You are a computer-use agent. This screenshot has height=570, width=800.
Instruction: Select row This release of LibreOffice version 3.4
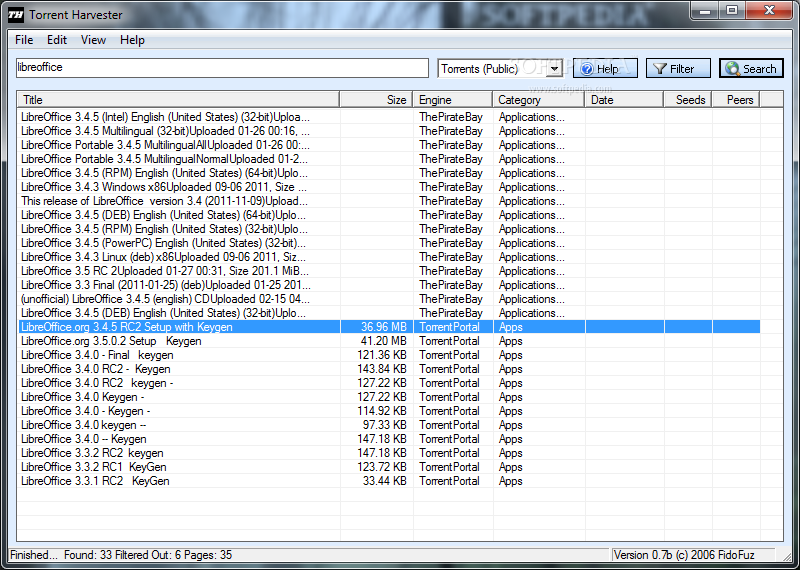[x=389, y=201]
